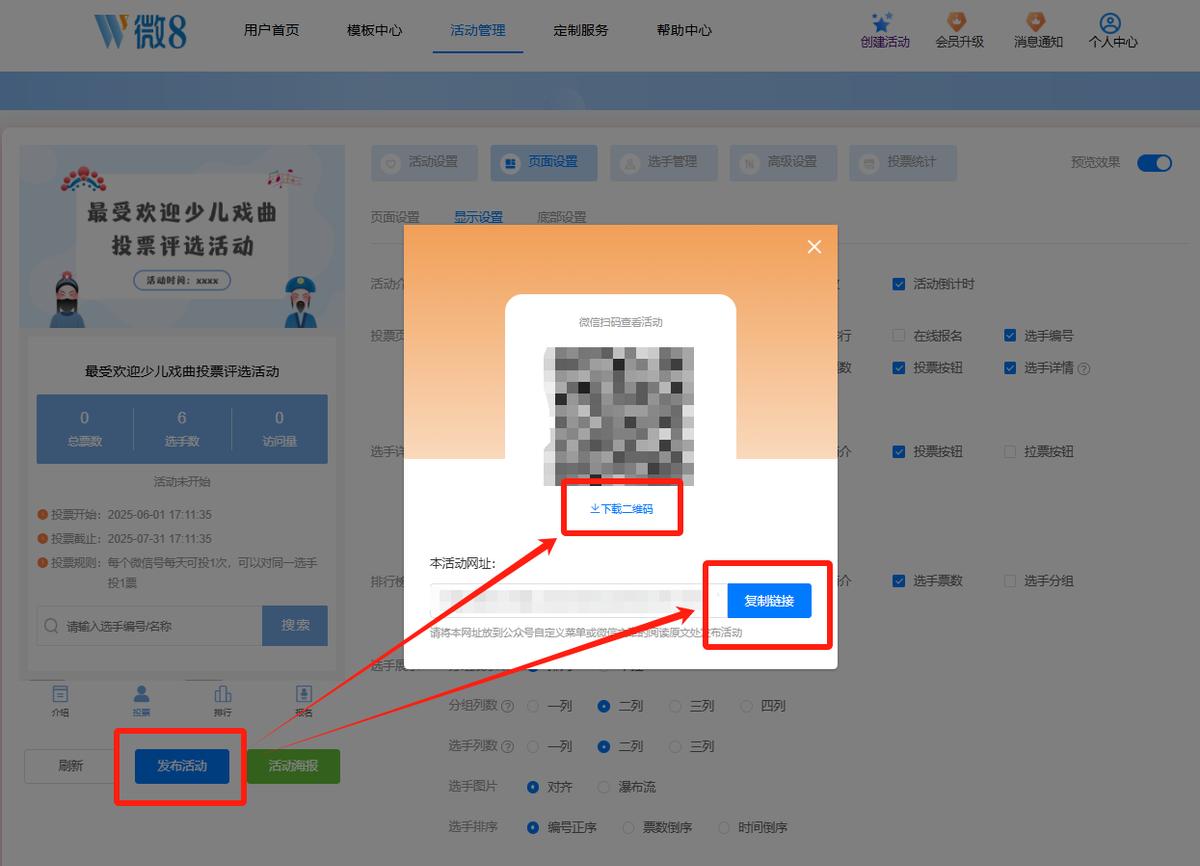The image size is (1200, 866).
Task: Switch to 页面设置 main tab with icon
Action: (543, 162)
